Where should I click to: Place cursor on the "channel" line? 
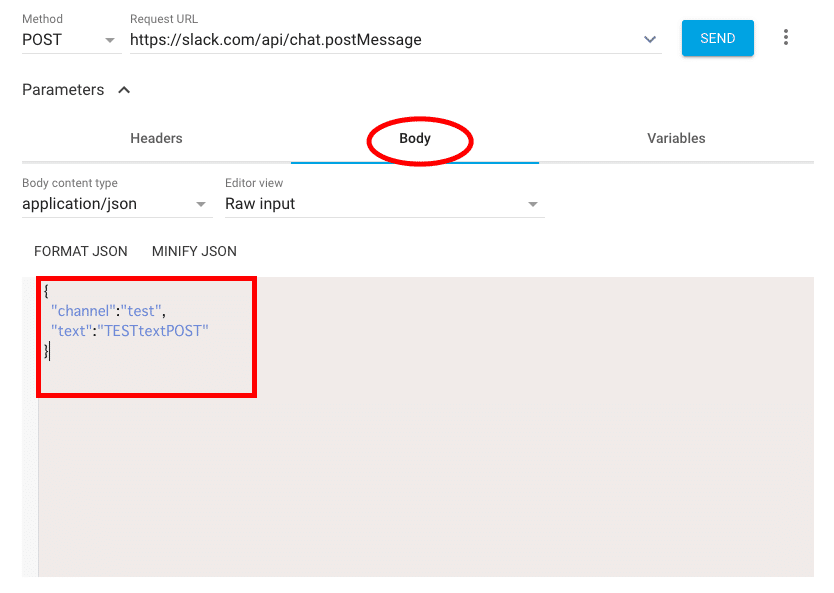coord(108,311)
